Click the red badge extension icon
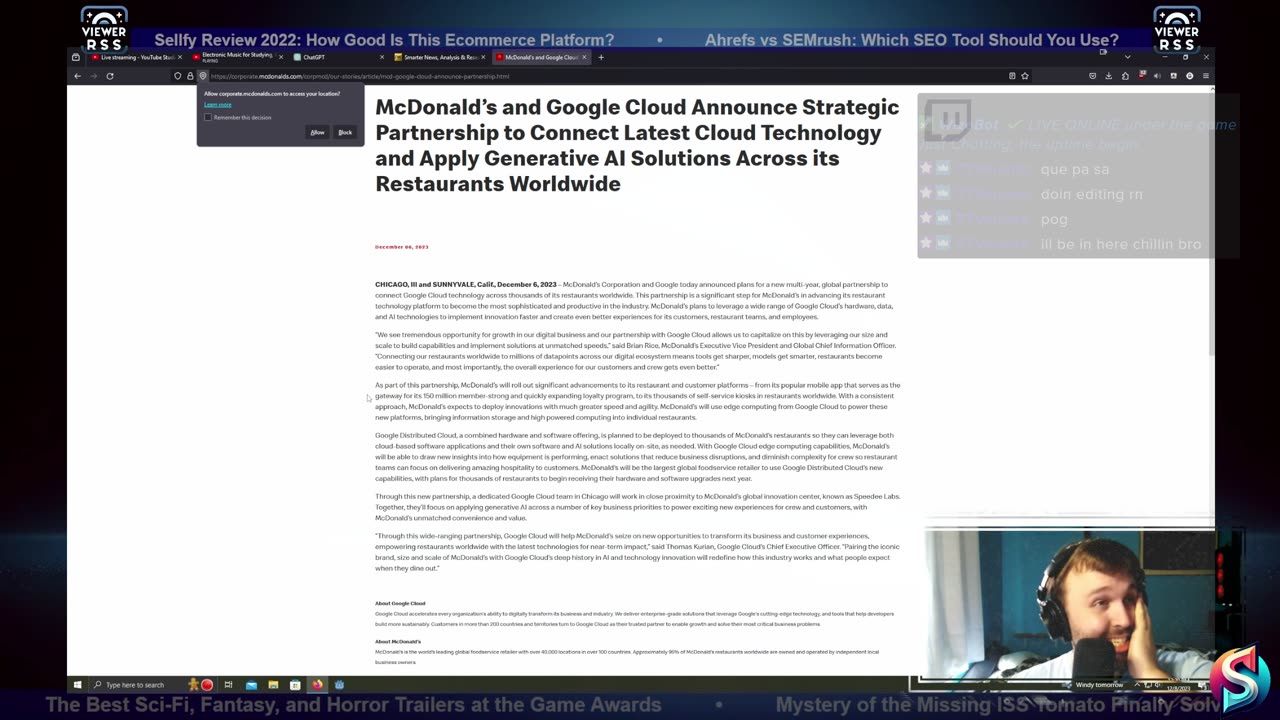The height and width of the screenshot is (720, 1280). 1141,76
